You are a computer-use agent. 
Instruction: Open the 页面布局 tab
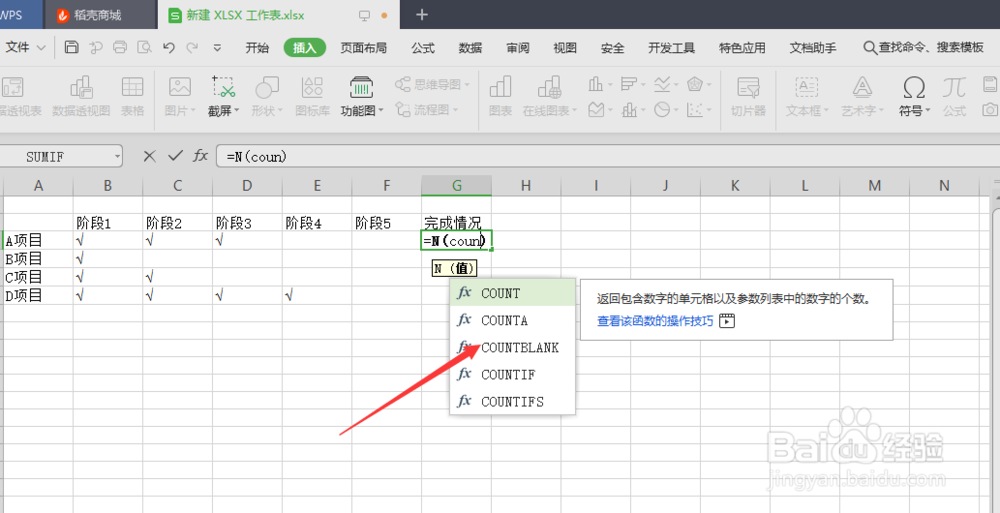[364, 48]
